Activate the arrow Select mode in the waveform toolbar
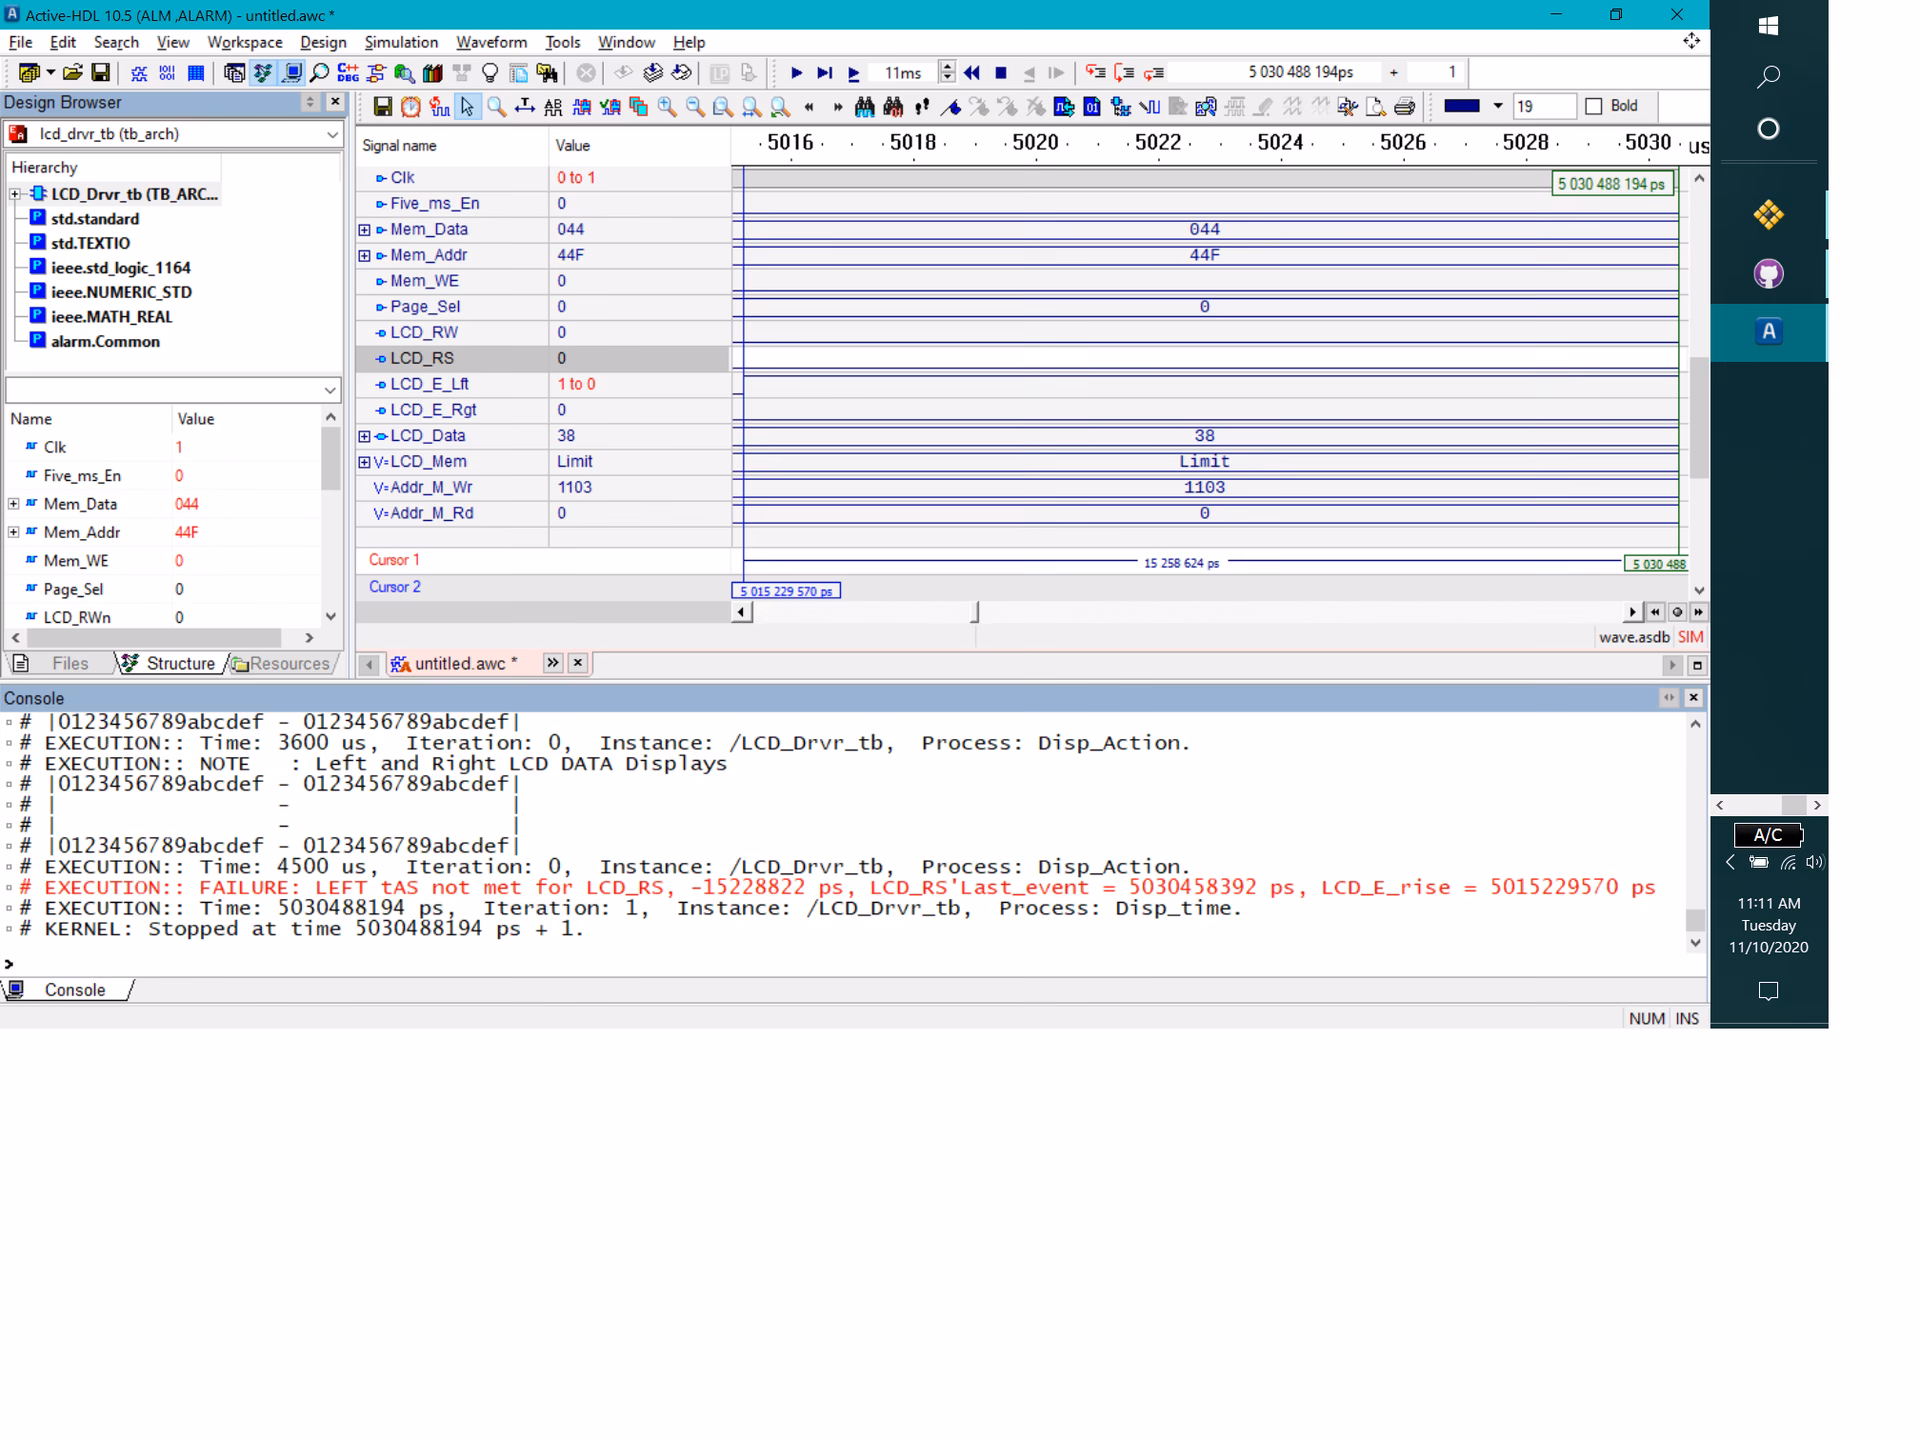The height and width of the screenshot is (1440, 1920). point(467,106)
